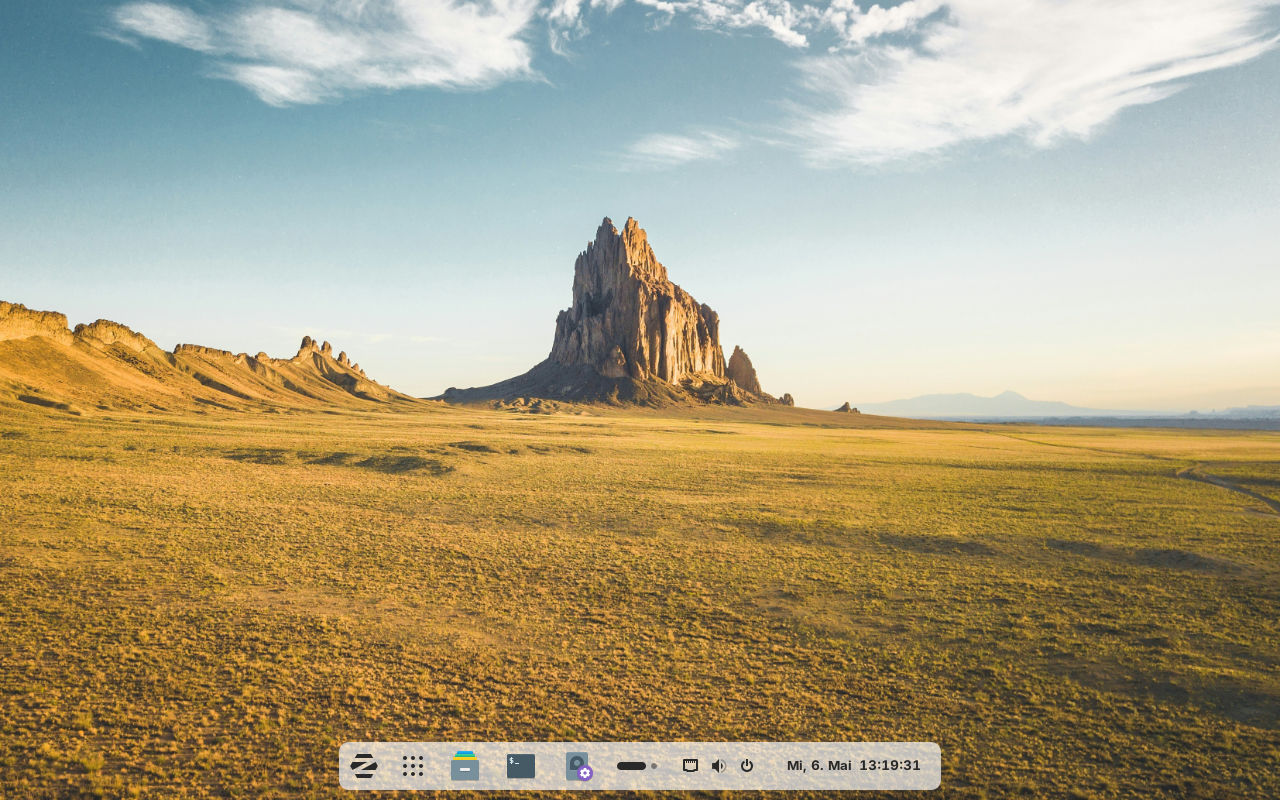This screenshot has width=1280, height=800.
Task: Open the power menu icon
Action: tap(747, 766)
